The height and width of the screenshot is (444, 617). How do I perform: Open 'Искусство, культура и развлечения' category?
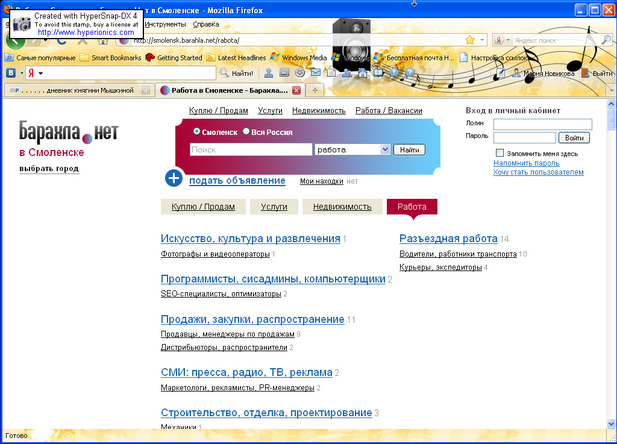click(x=250, y=239)
